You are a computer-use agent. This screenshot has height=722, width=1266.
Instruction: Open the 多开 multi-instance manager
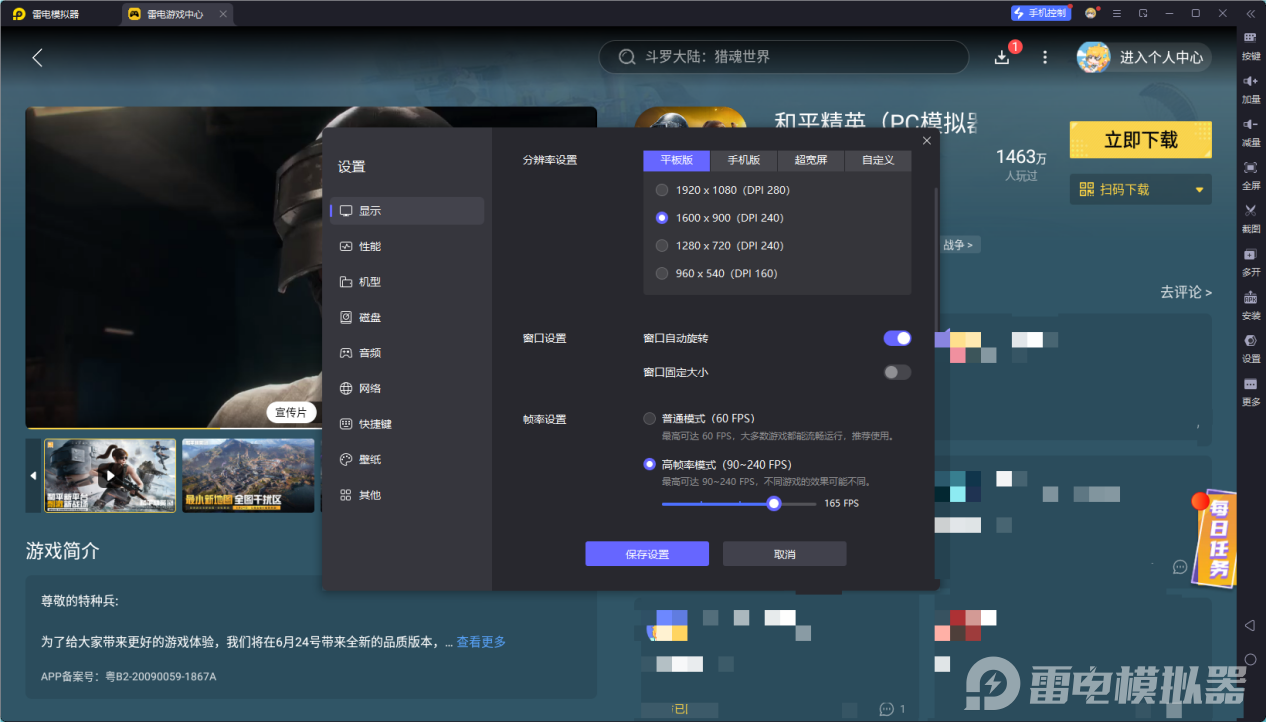click(x=1250, y=263)
